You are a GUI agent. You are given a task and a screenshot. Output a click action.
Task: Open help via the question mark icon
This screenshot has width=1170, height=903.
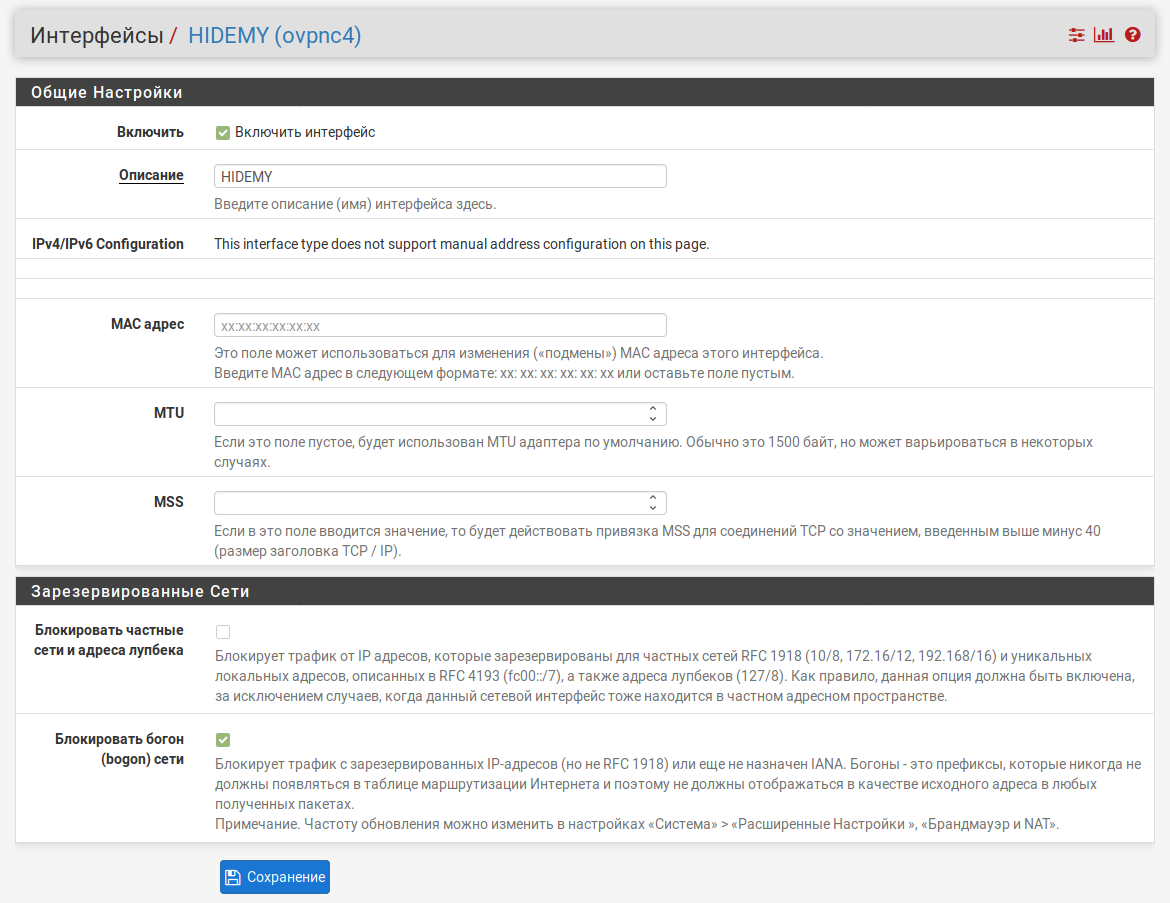point(1133,35)
